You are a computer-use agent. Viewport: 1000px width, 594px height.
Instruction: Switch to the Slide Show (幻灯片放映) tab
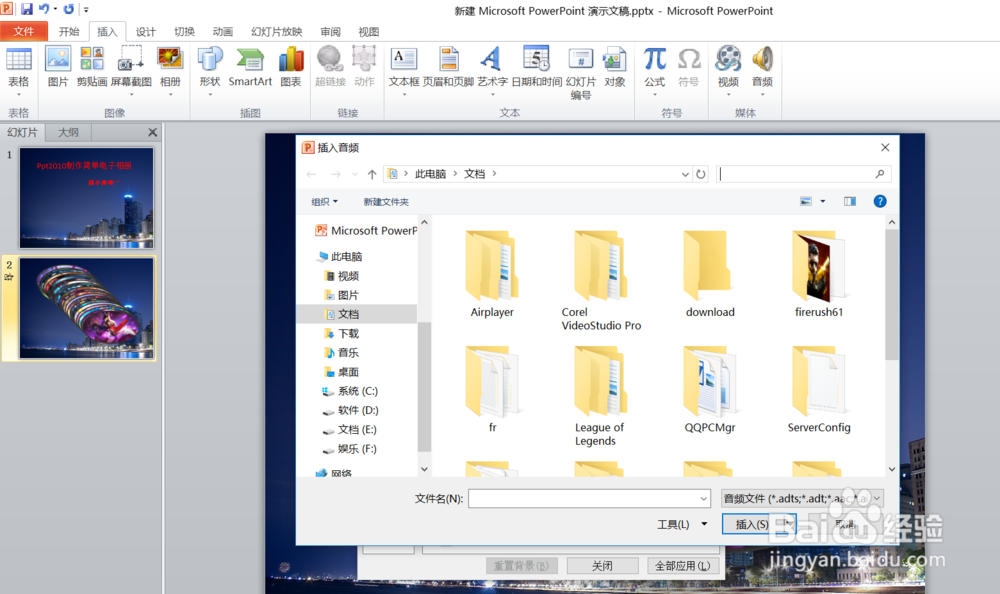click(276, 31)
